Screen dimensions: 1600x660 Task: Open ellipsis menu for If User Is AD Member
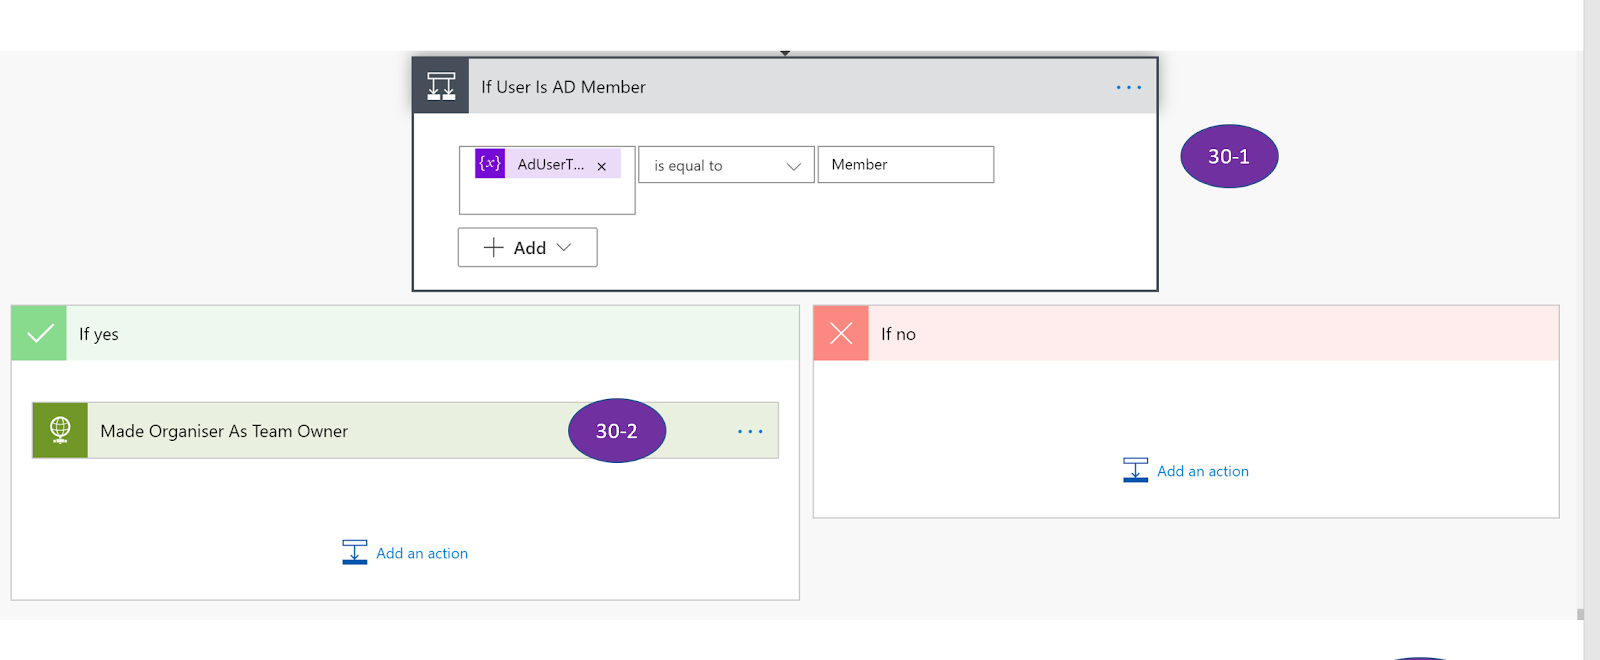click(1128, 88)
